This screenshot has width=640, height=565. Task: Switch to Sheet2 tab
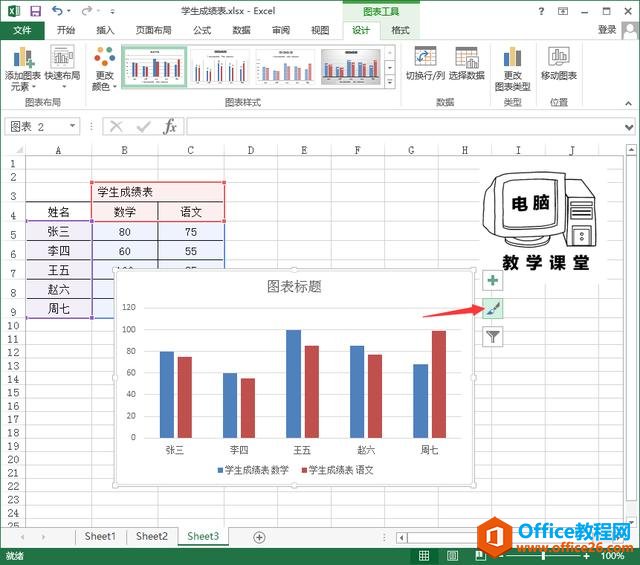(x=151, y=536)
